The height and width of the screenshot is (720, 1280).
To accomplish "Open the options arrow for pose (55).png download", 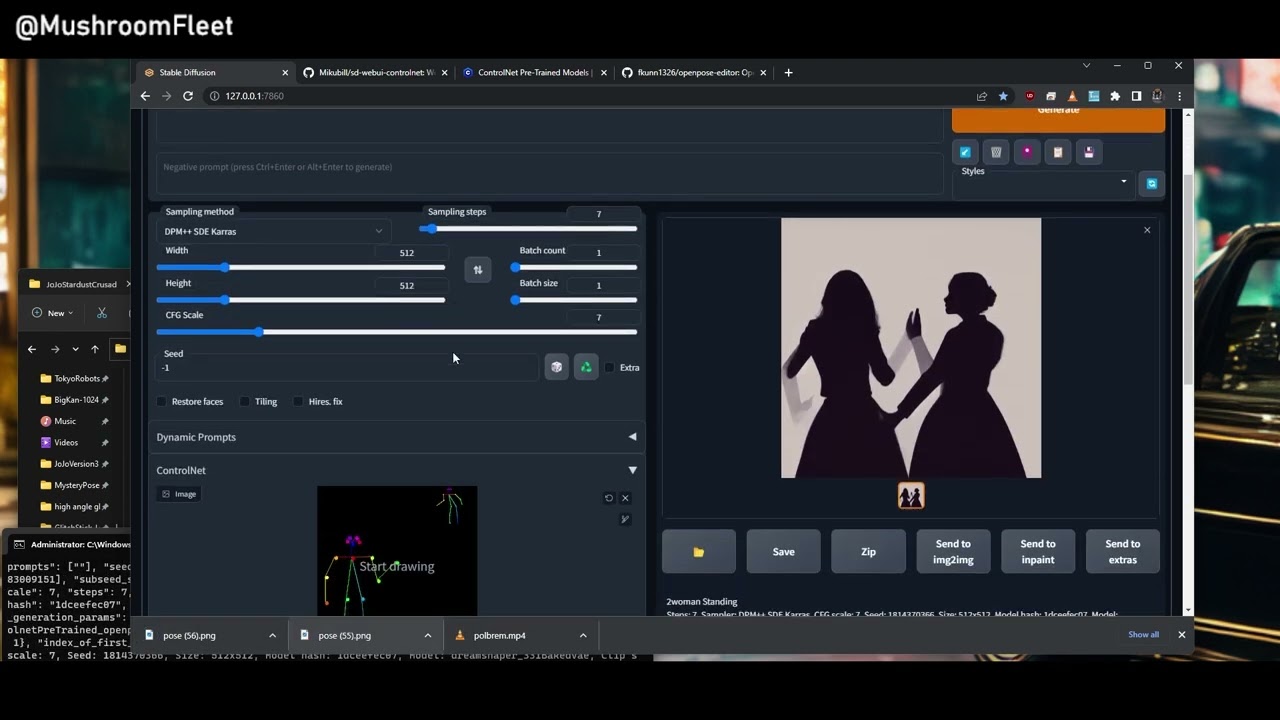I will pos(427,635).
